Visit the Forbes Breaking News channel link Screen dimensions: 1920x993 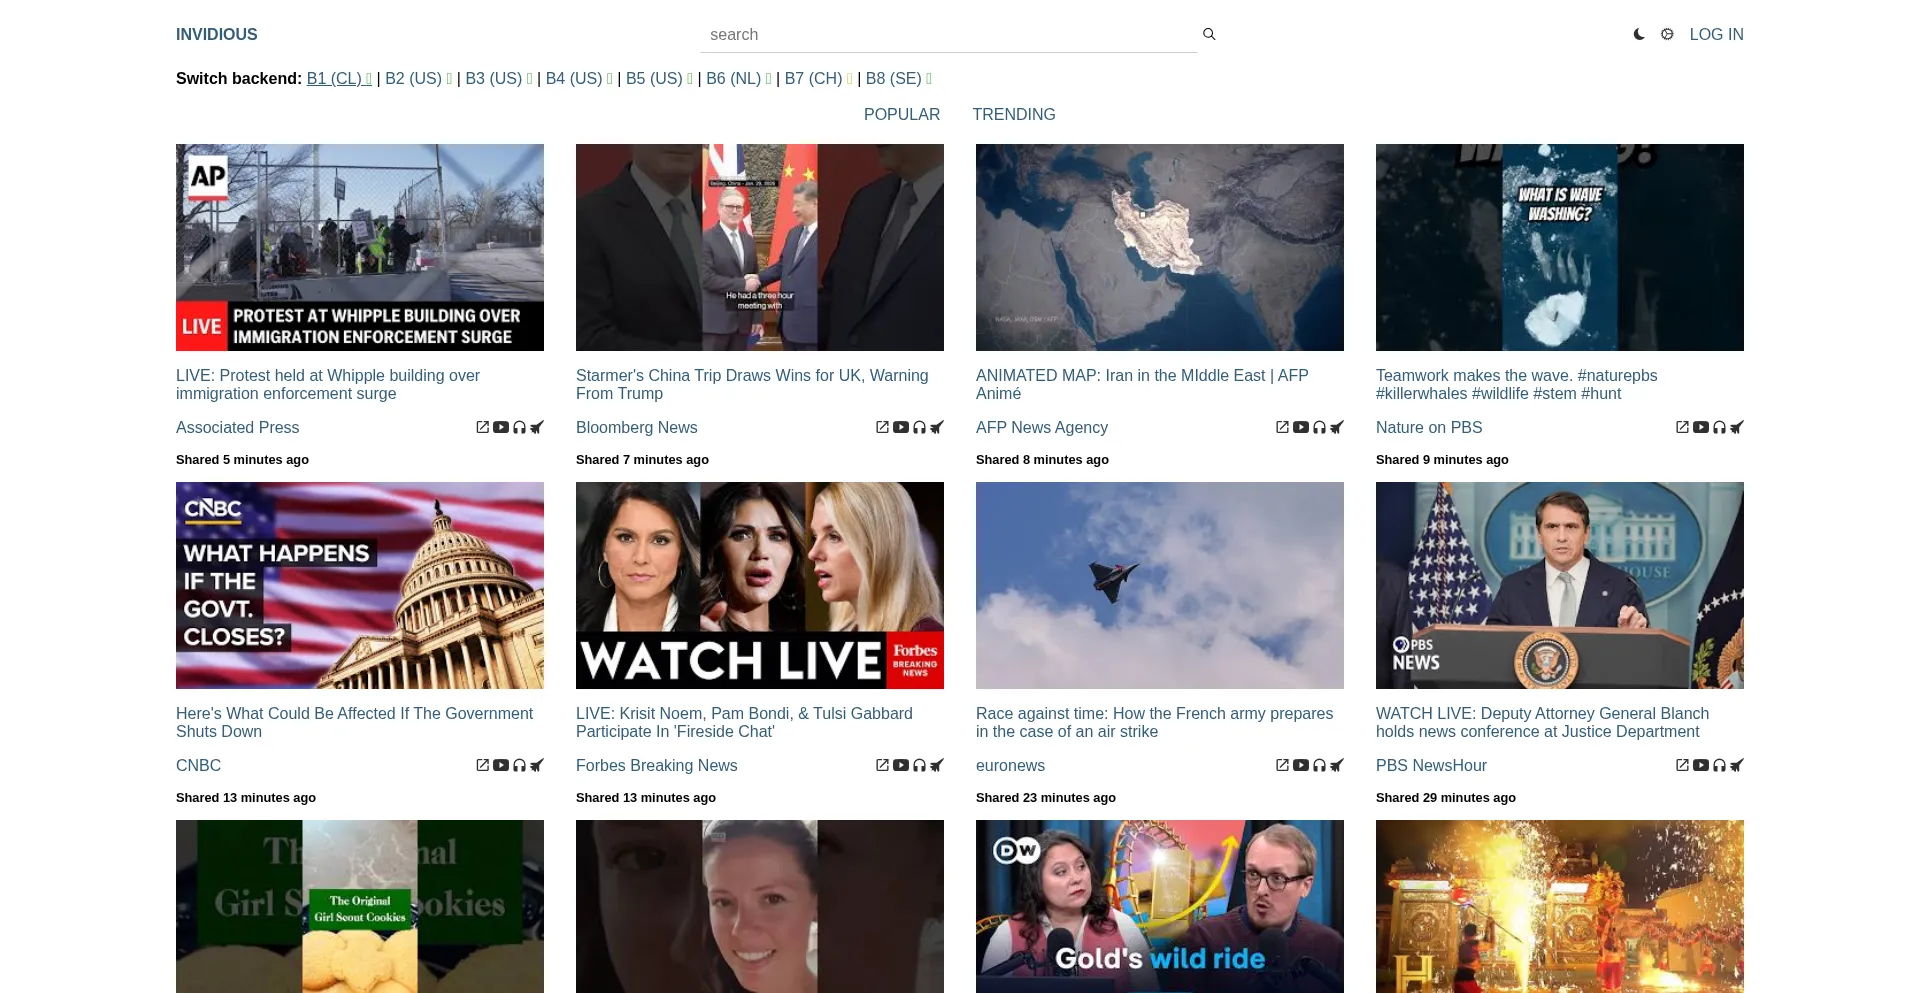click(x=656, y=765)
